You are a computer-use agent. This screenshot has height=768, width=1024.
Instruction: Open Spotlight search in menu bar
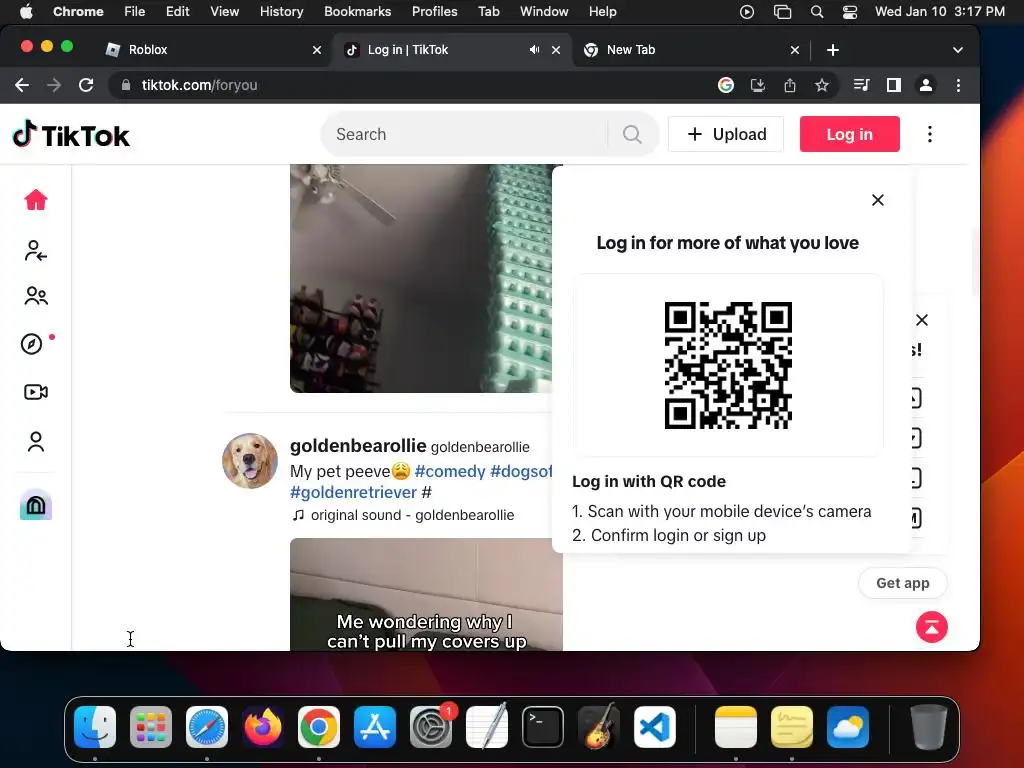[816, 11]
